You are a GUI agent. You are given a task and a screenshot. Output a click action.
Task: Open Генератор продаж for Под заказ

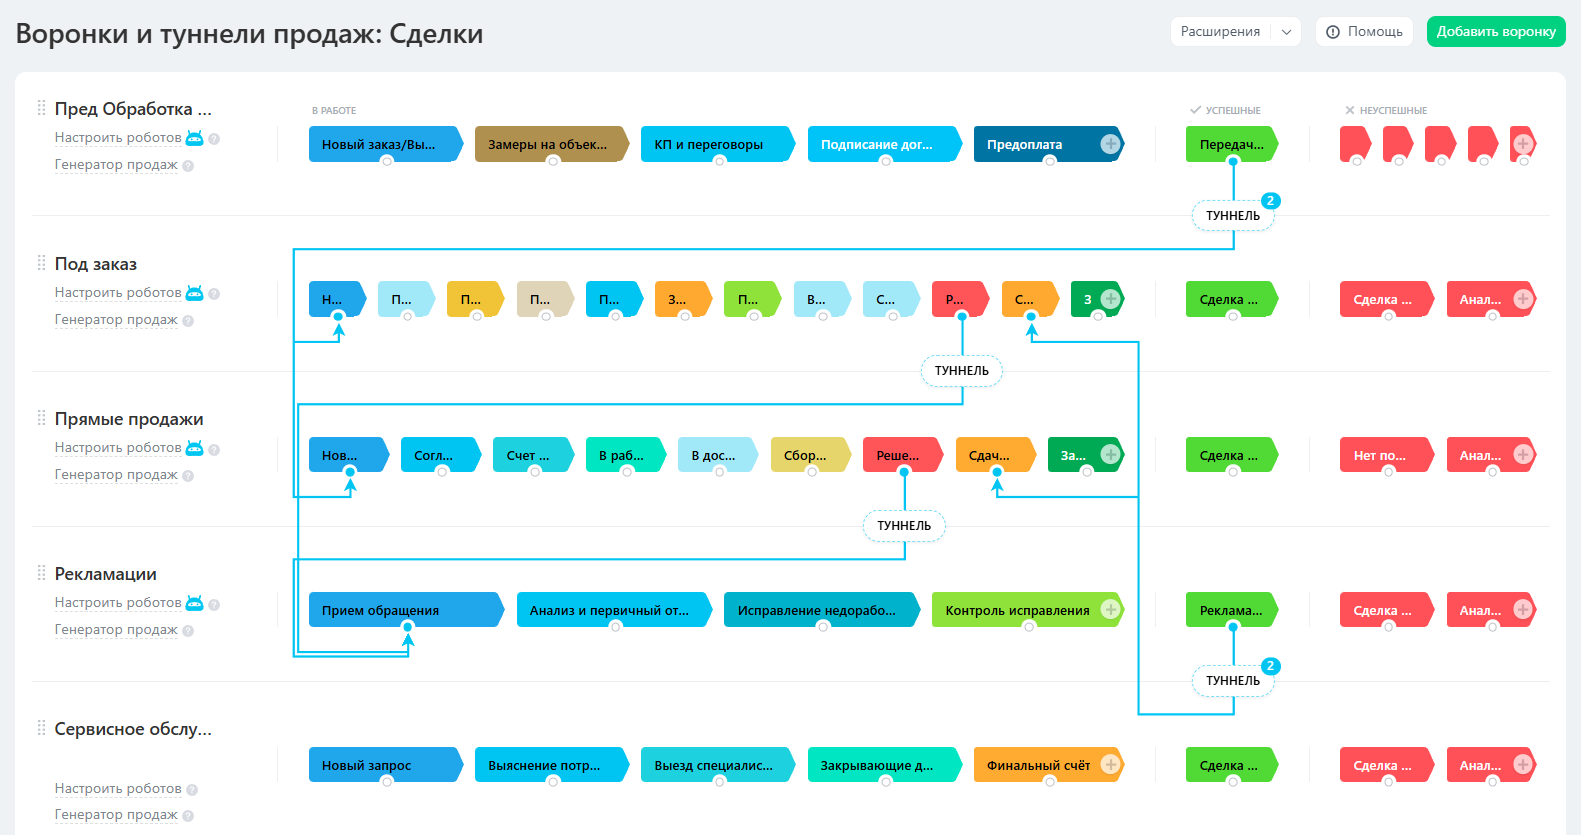pyautogui.click(x=116, y=320)
